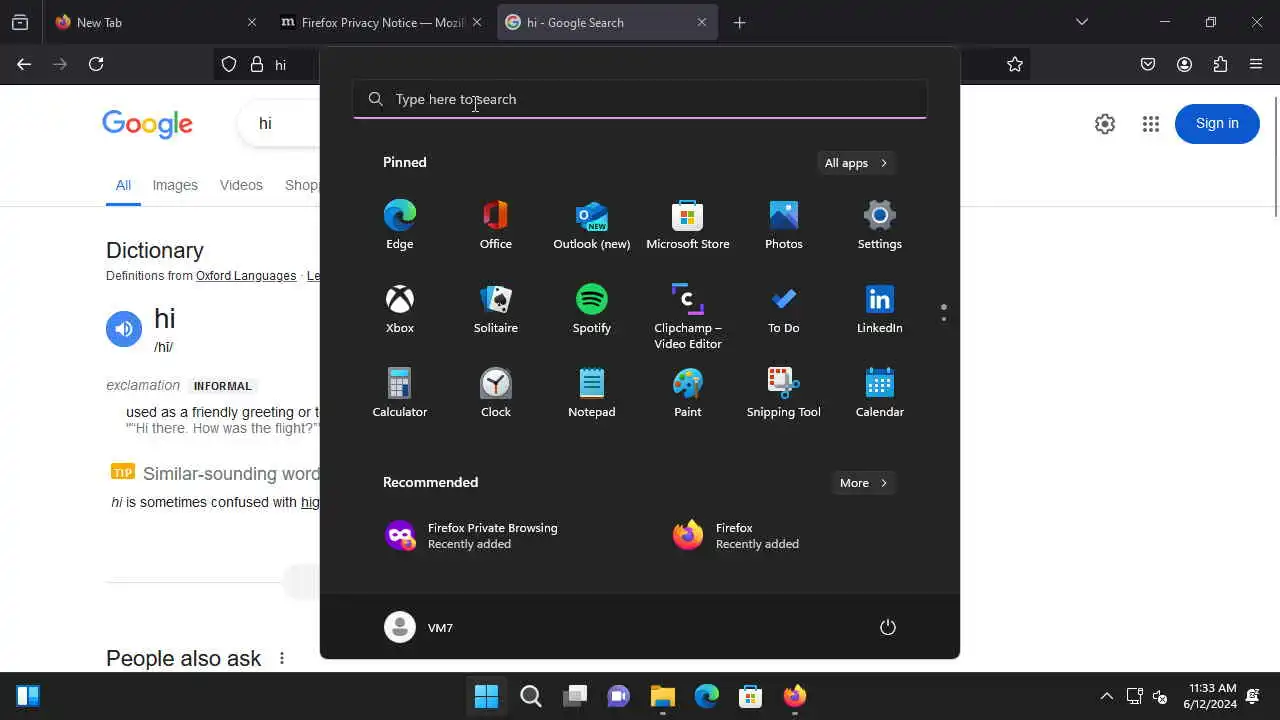Click the Windows Start button on taskbar
The height and width of the screenshot is (720, 1280).
point(487,696)
